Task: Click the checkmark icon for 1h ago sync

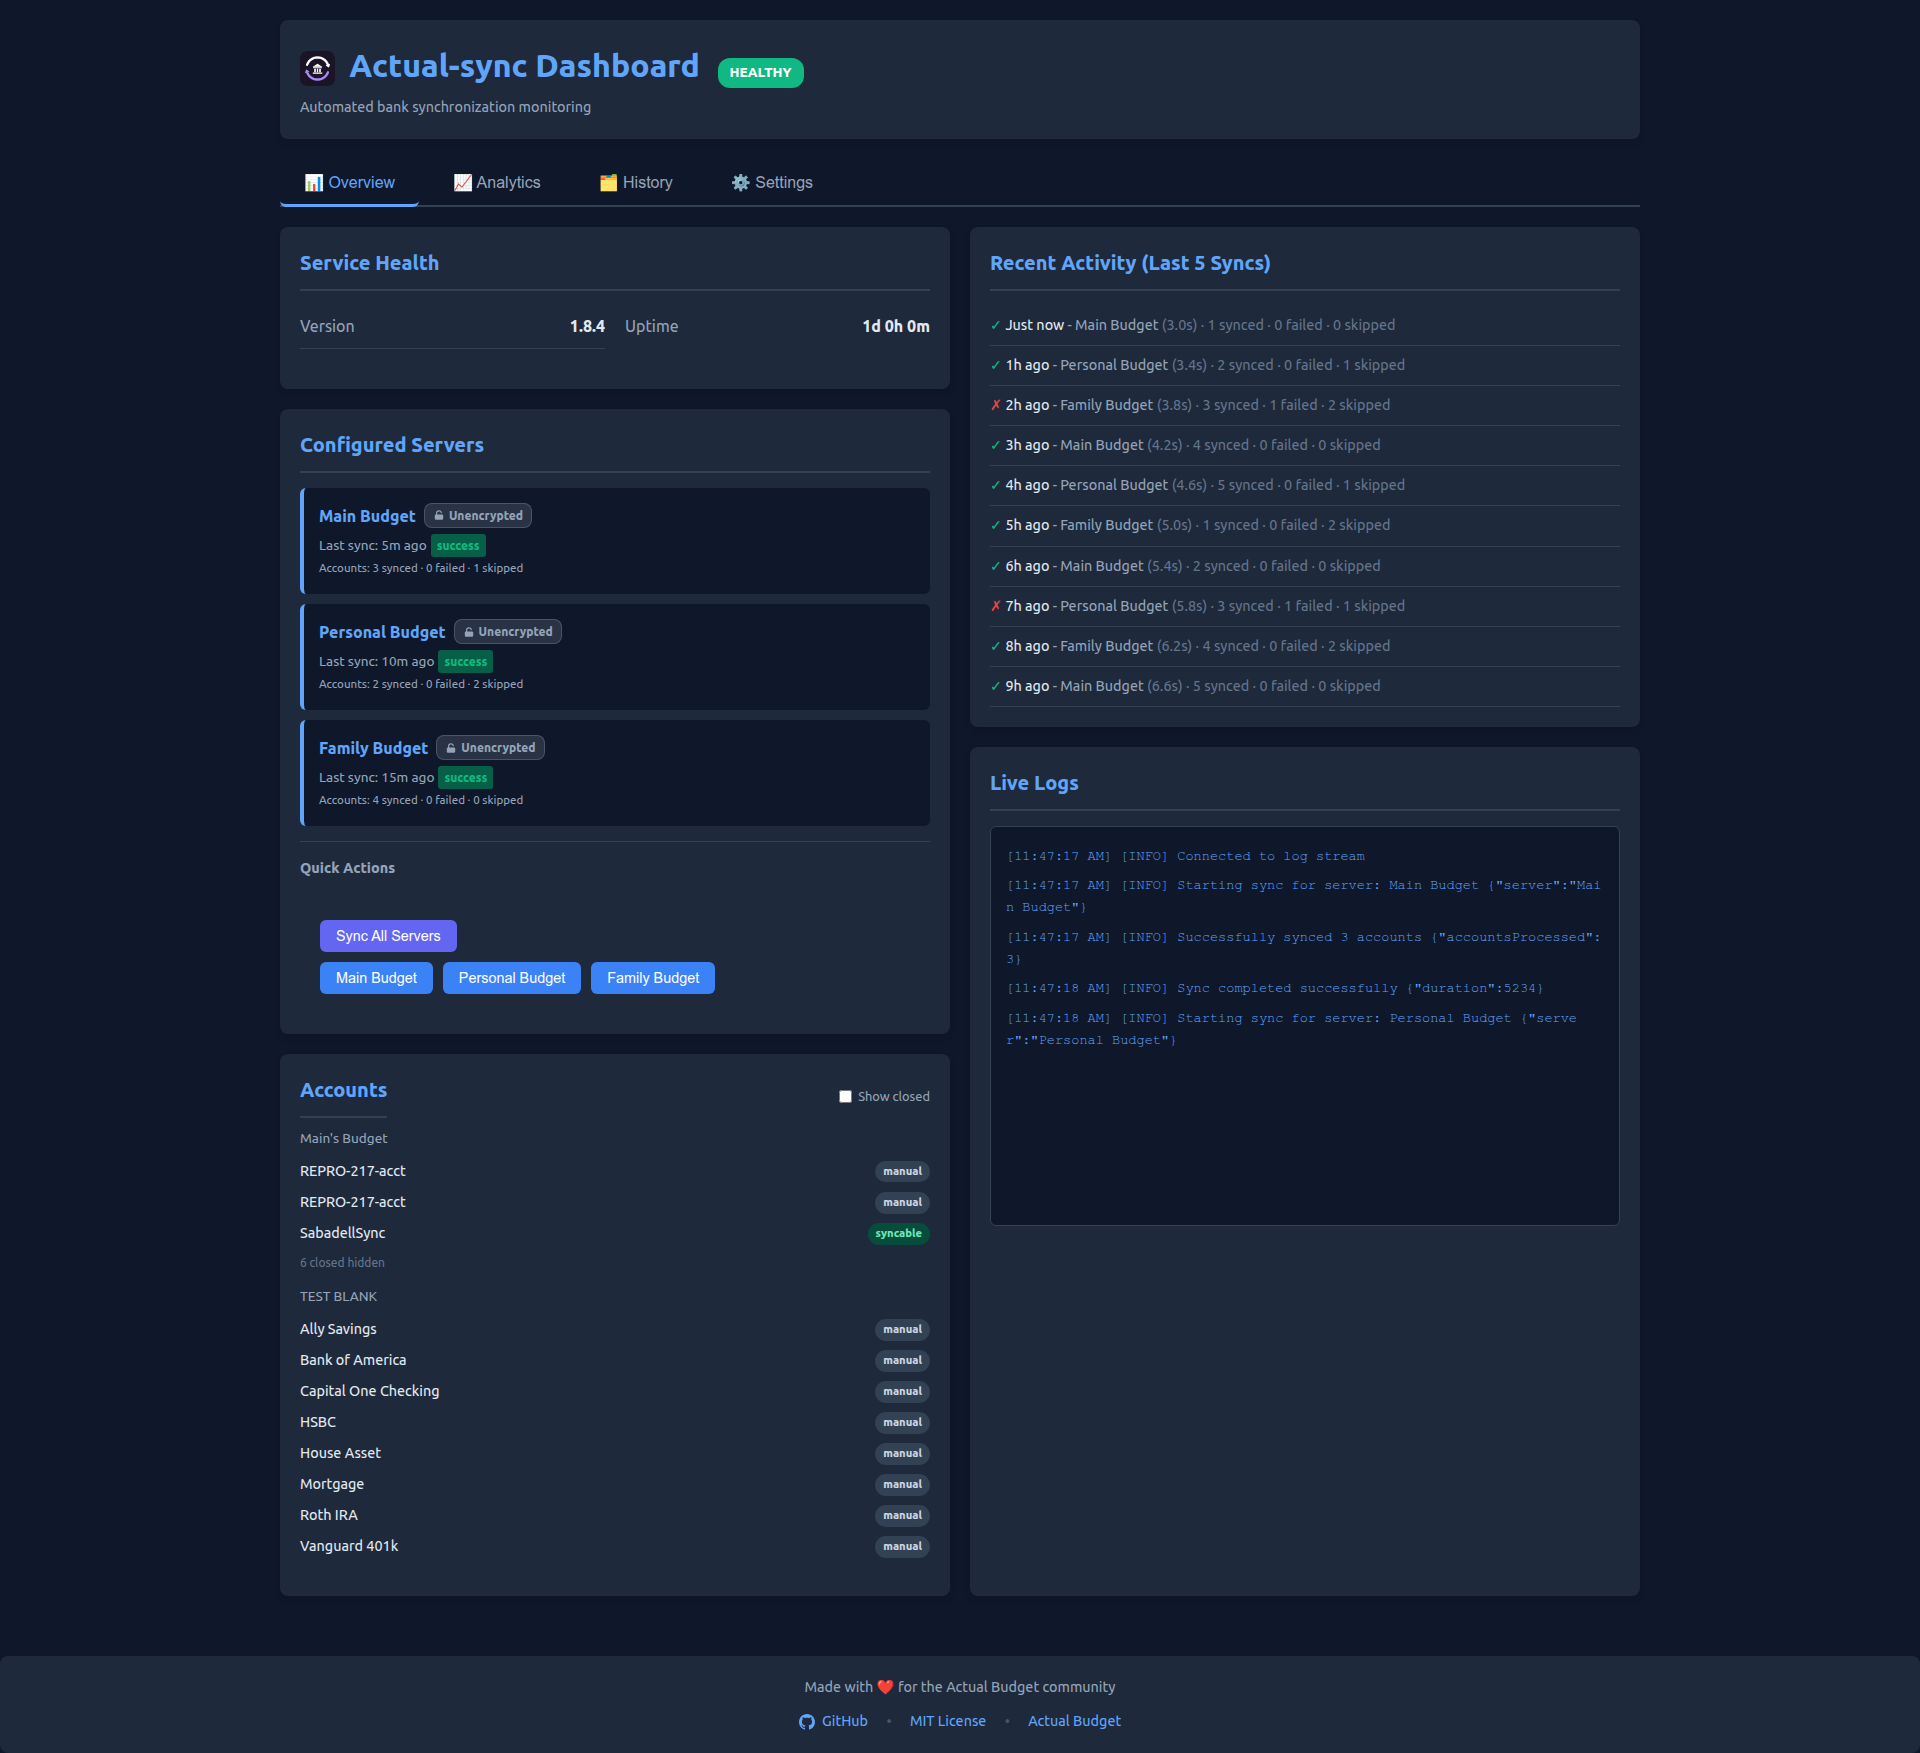Action: [x=996, y=365]
